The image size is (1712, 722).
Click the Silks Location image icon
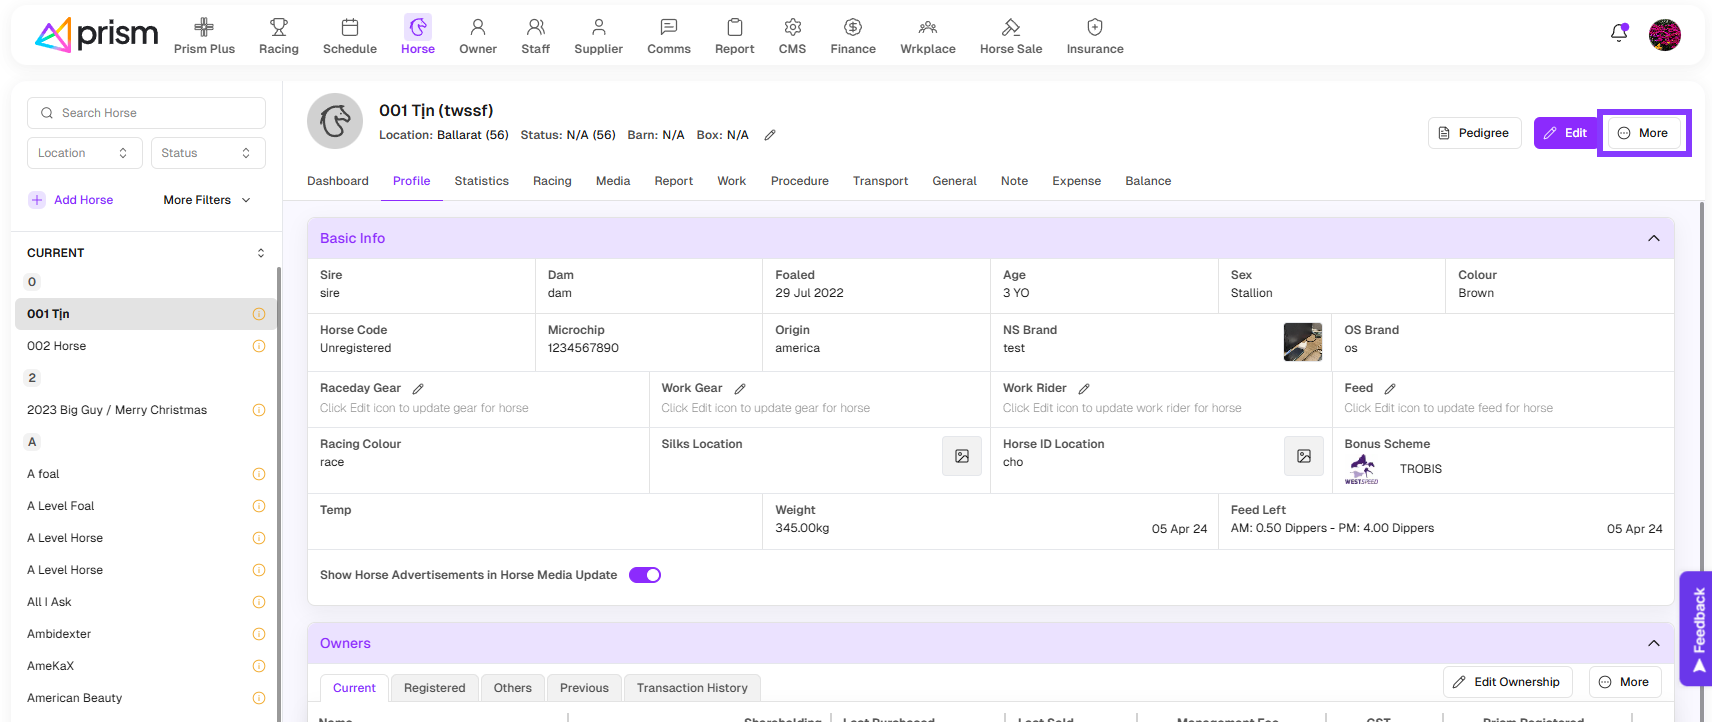tap(961, 456)
